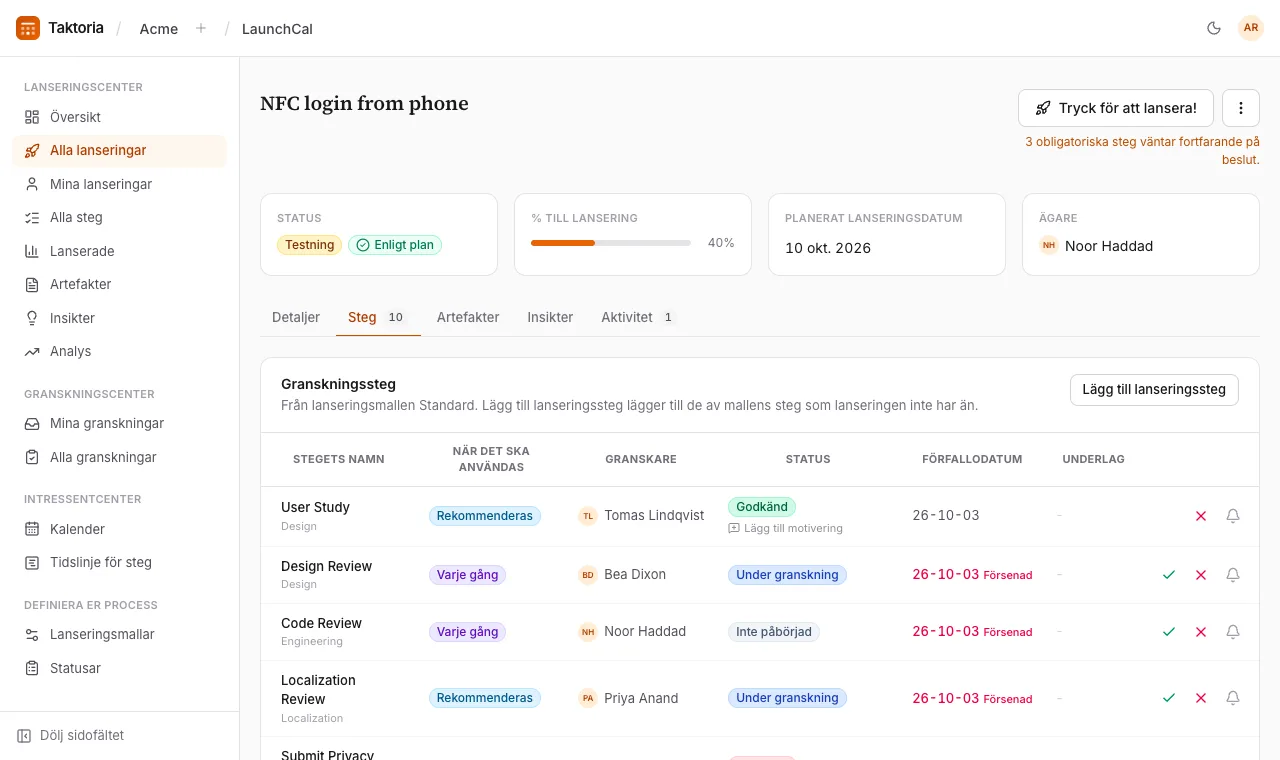This screenshot has height=760, width=1280.
Task: Open Lanseringsmallar in the sidebar
Action: point(120,634)
